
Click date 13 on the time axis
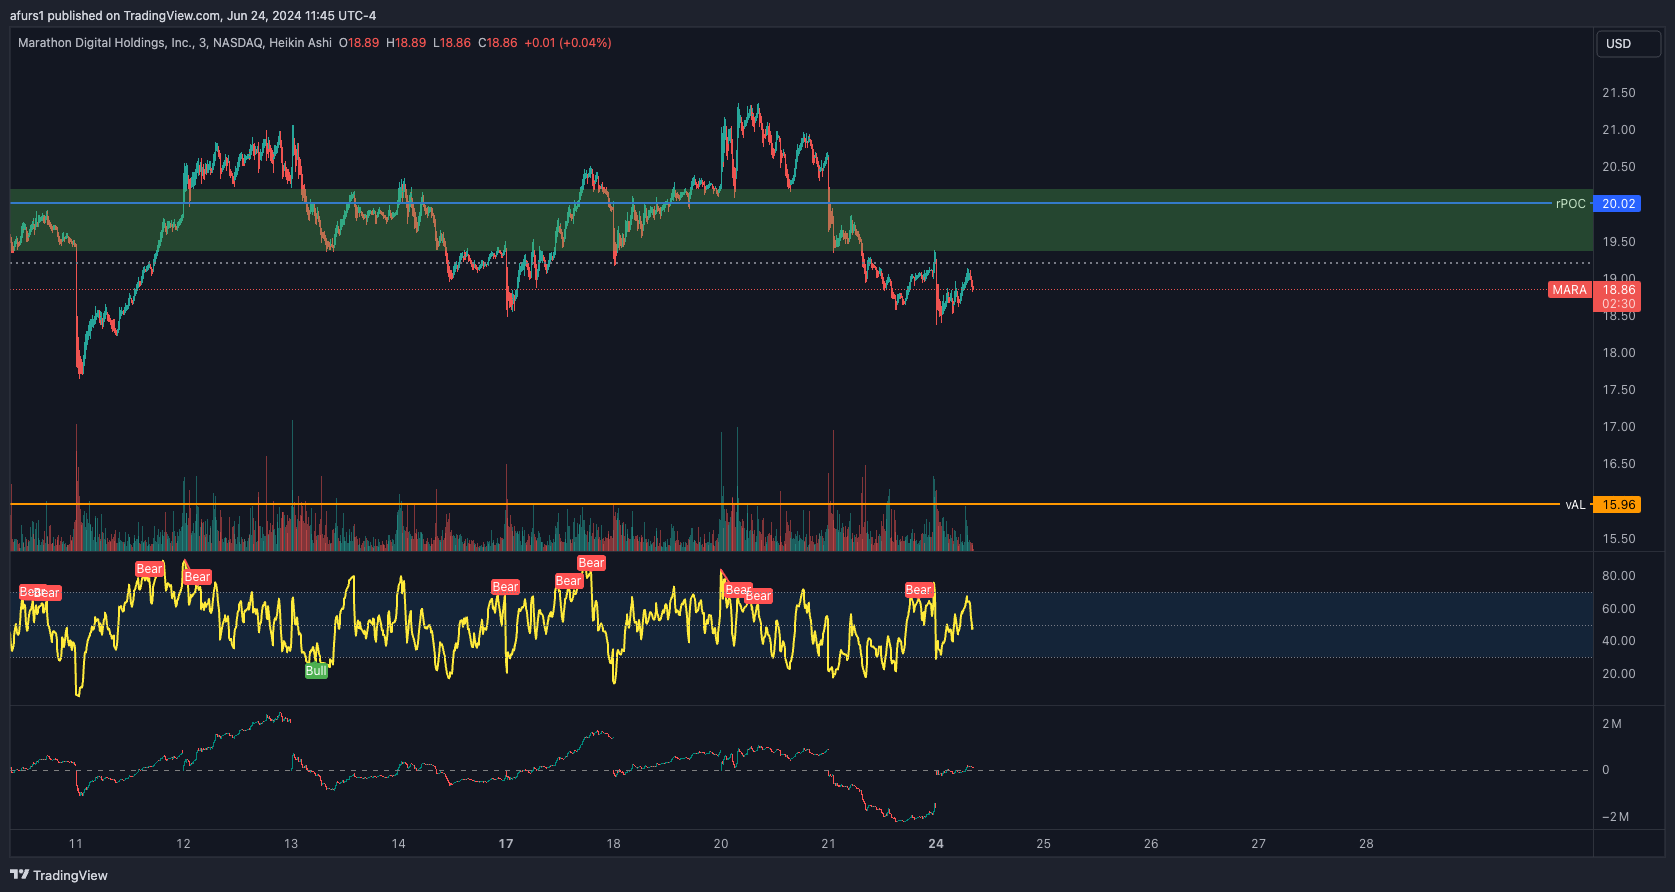click(291, 844)
